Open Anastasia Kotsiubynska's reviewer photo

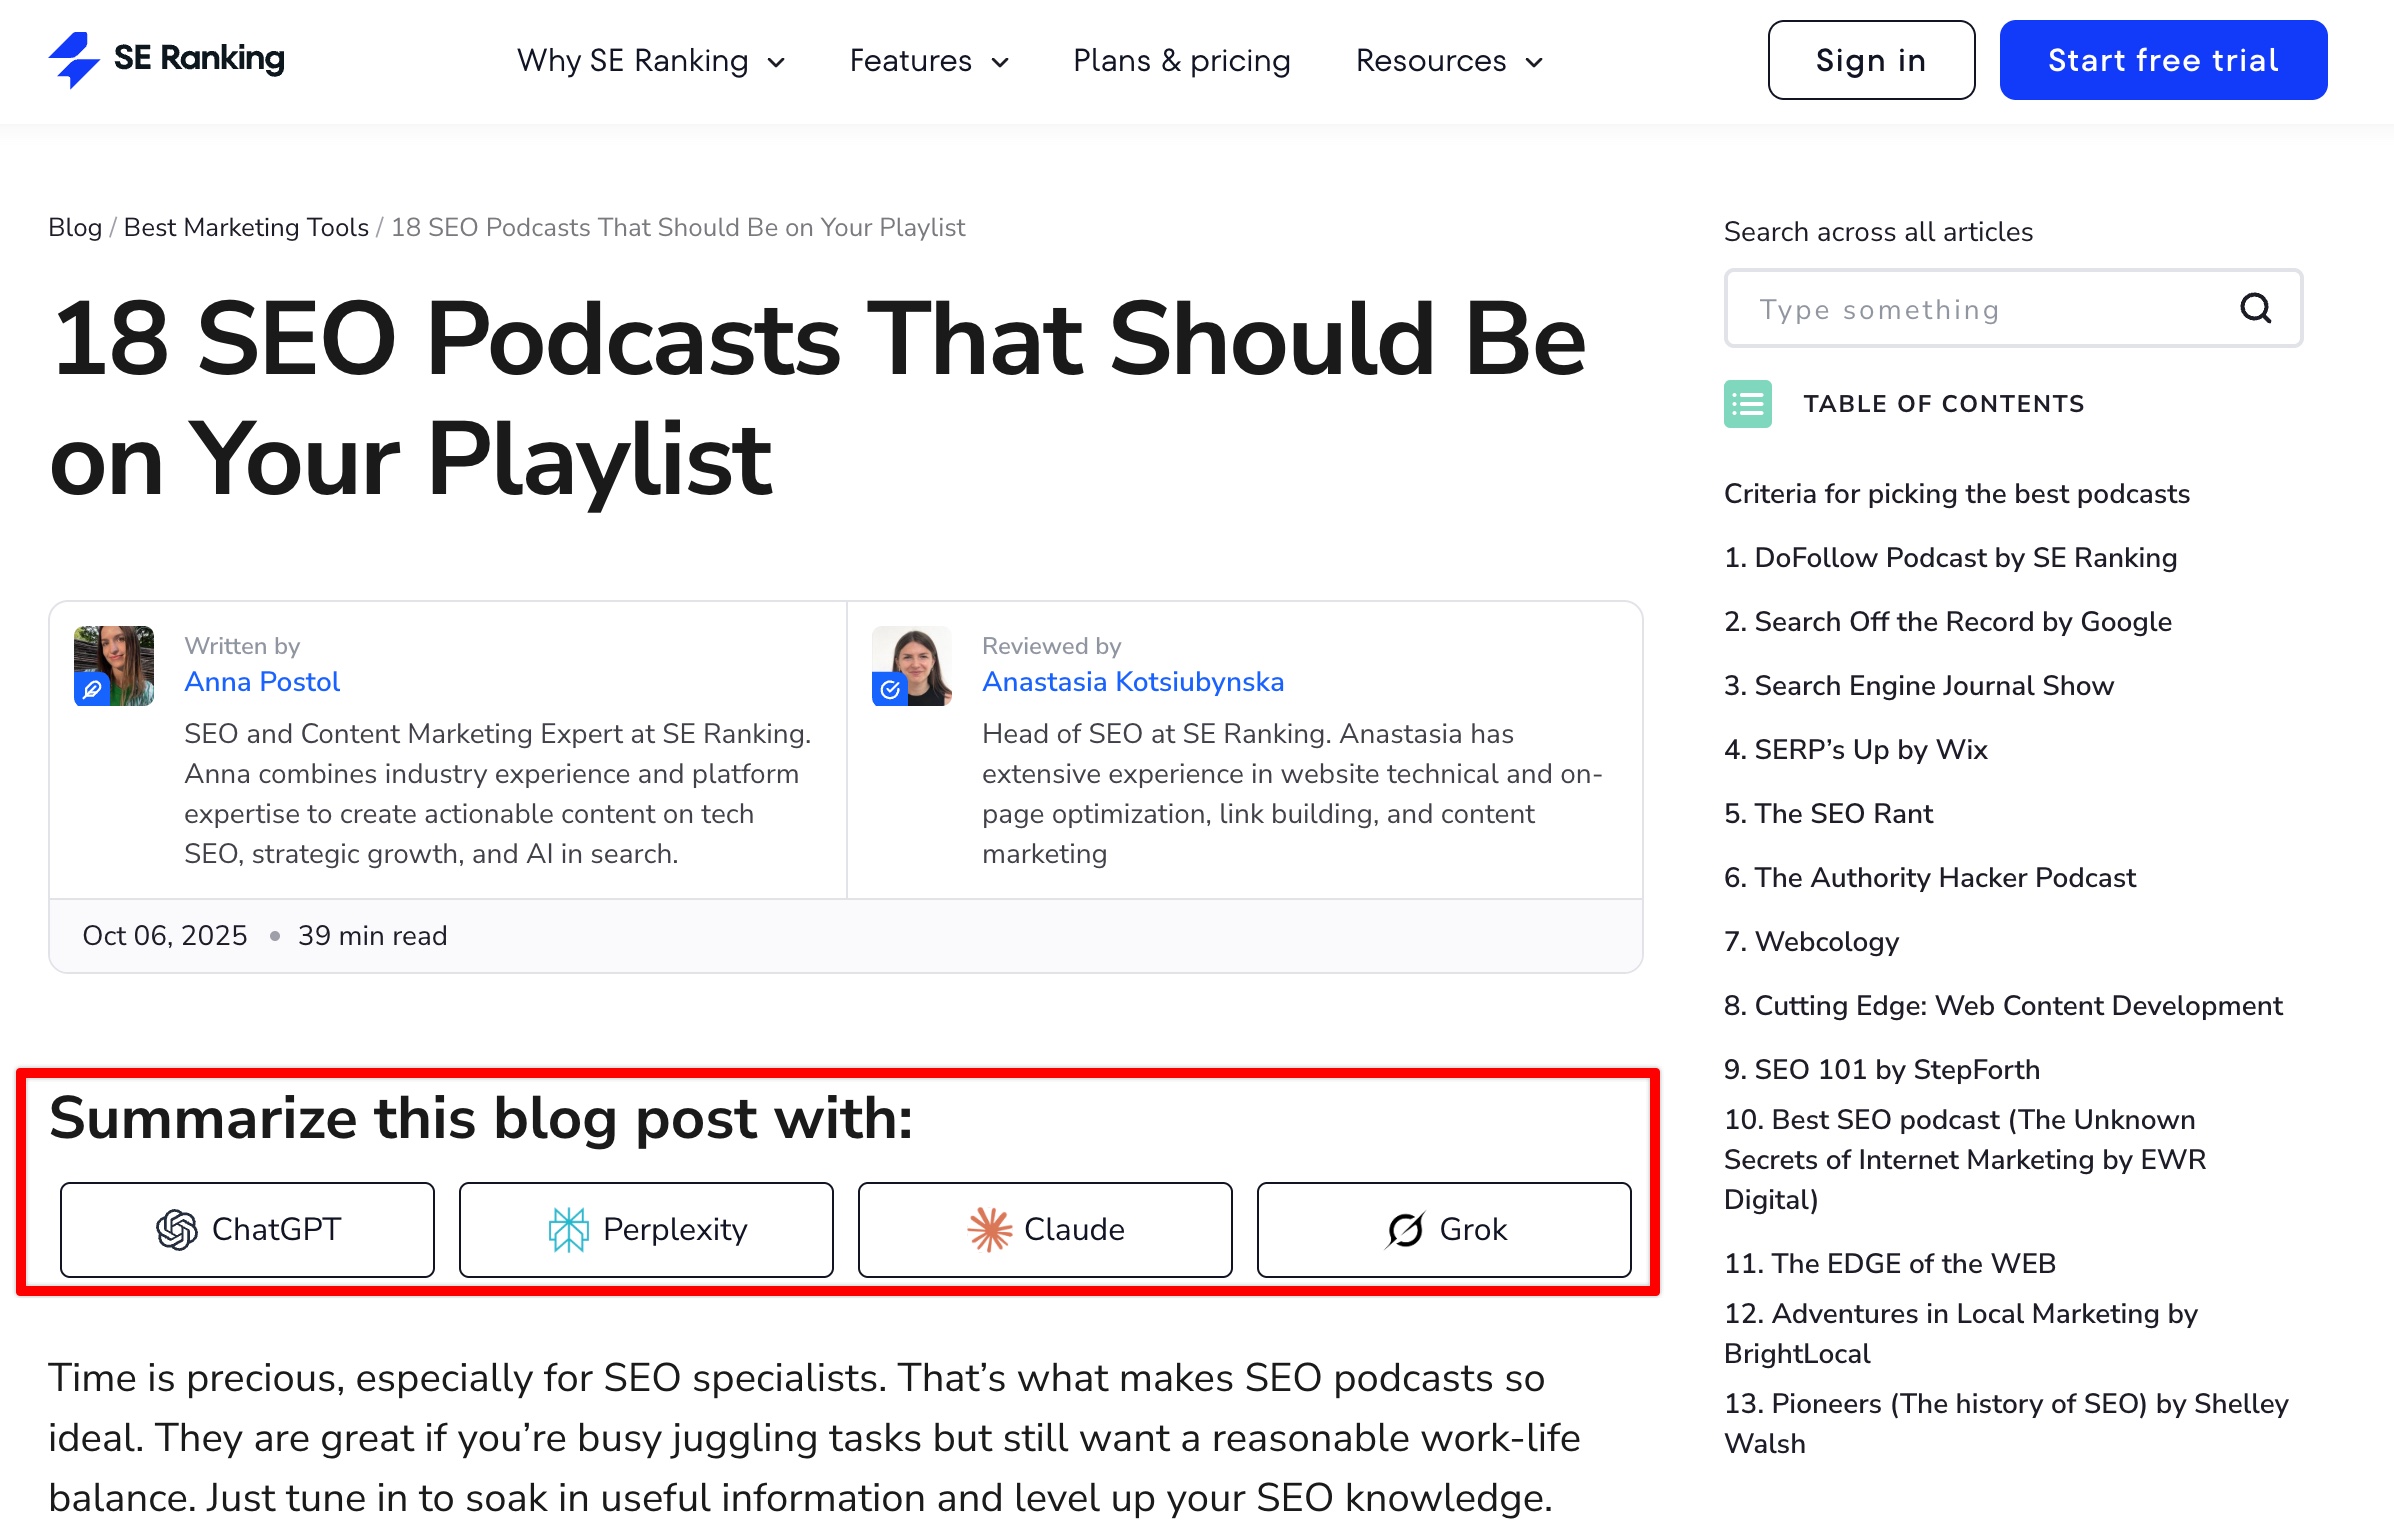click(911, 666)
